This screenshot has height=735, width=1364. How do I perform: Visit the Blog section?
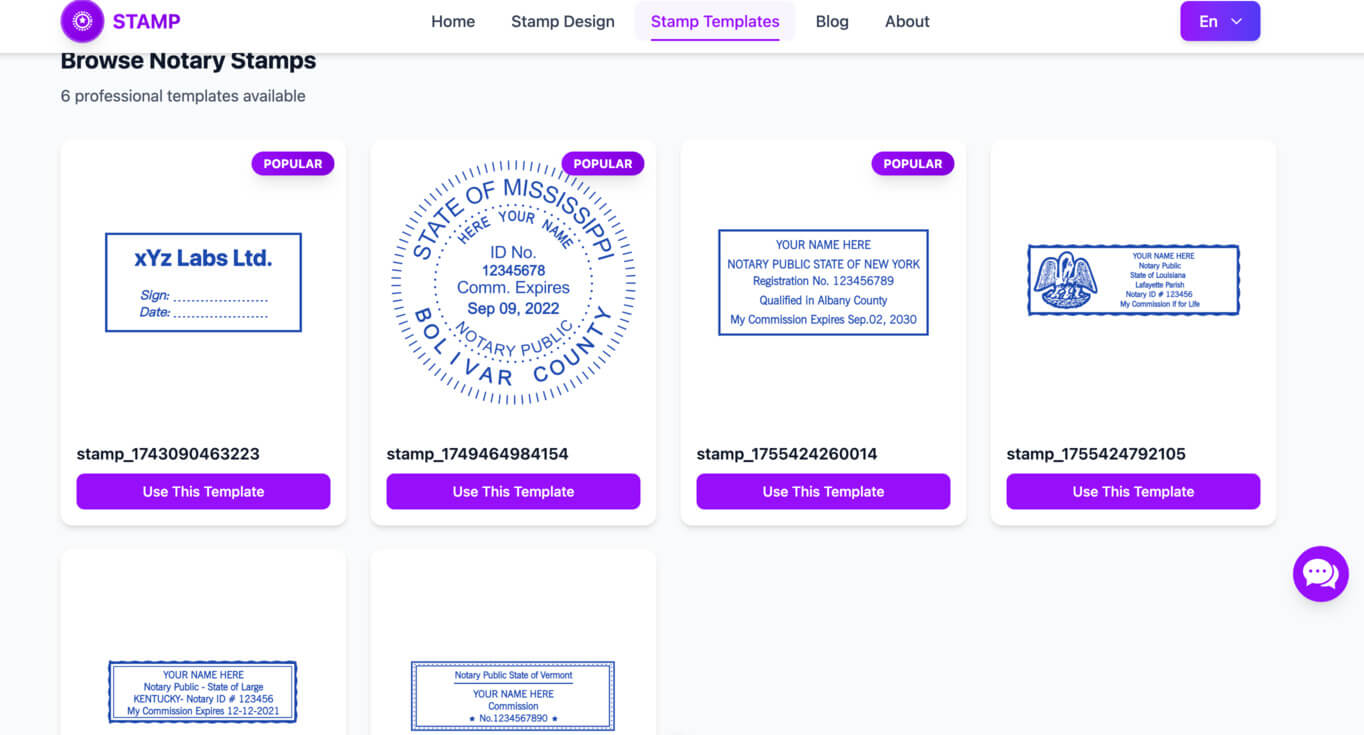click(832, 21)
